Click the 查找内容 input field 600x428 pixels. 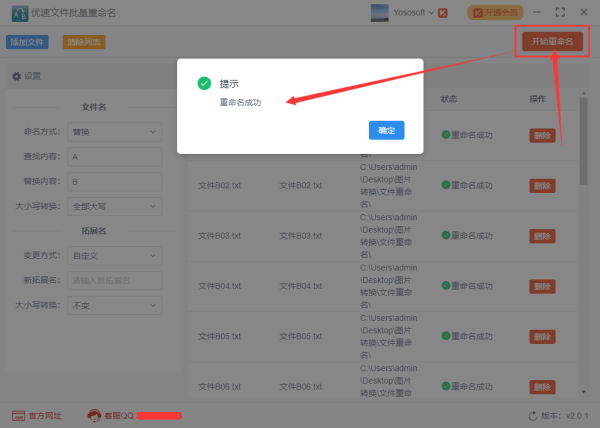pyautogui.click(x=115, y=157)
